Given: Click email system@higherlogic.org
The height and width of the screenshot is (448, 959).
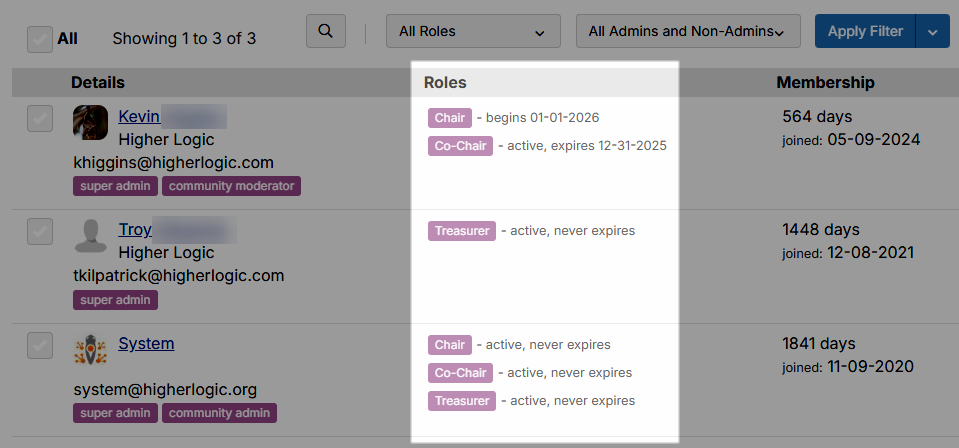Looking at the screenshot, I should point(165,389).
